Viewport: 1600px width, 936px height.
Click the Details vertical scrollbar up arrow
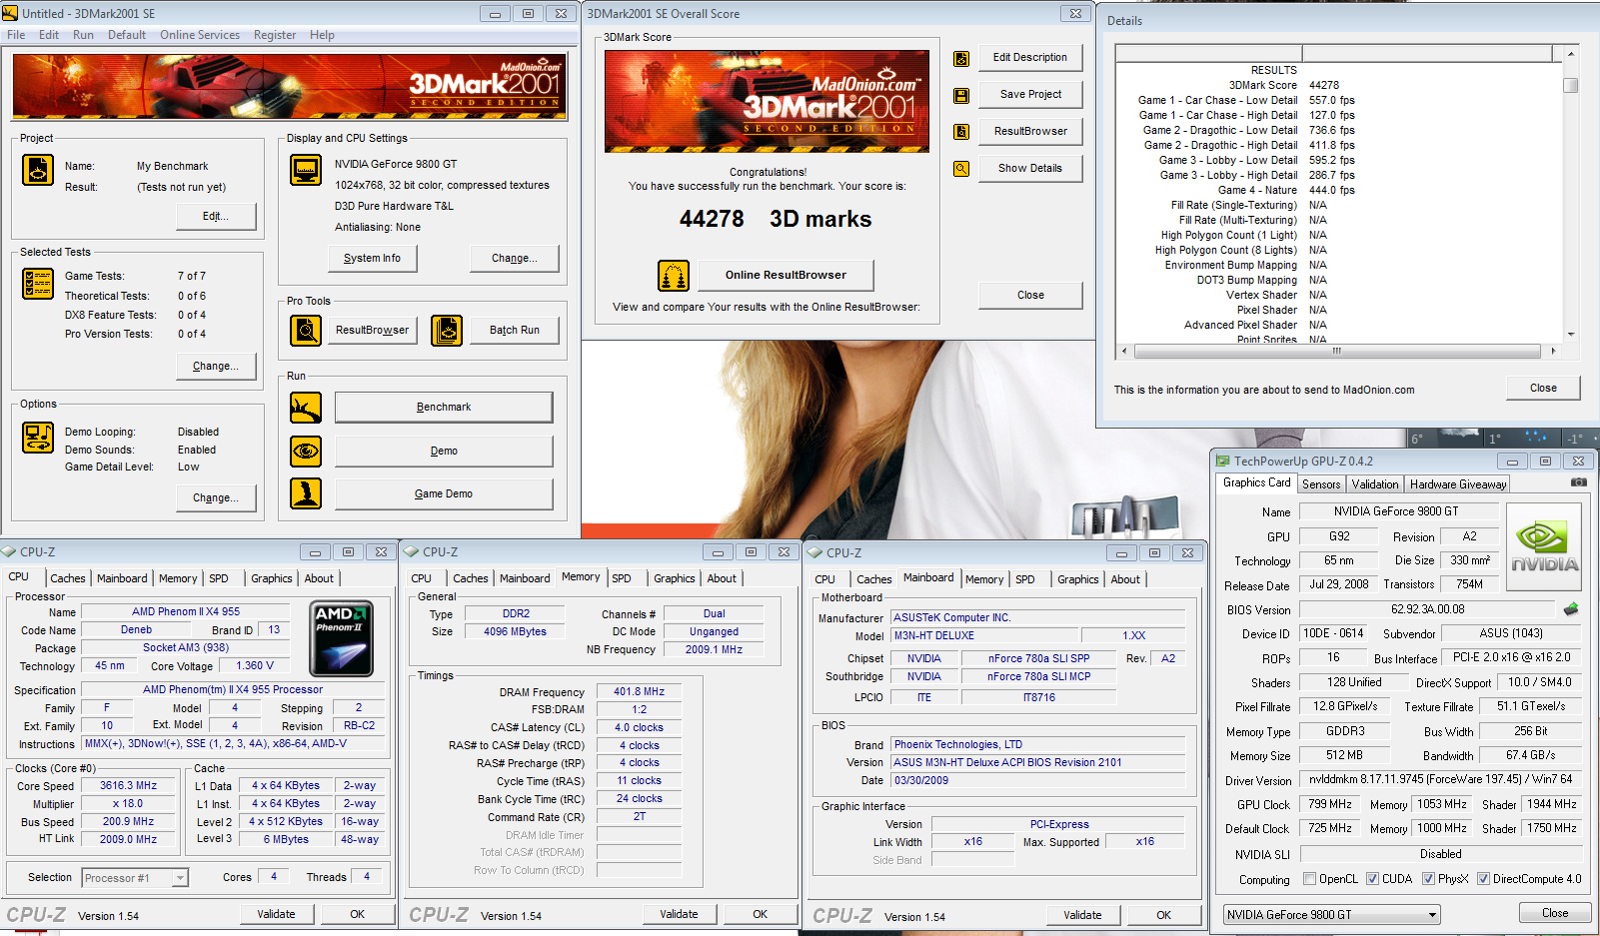pyautogui.click(x=1571, y=53)
